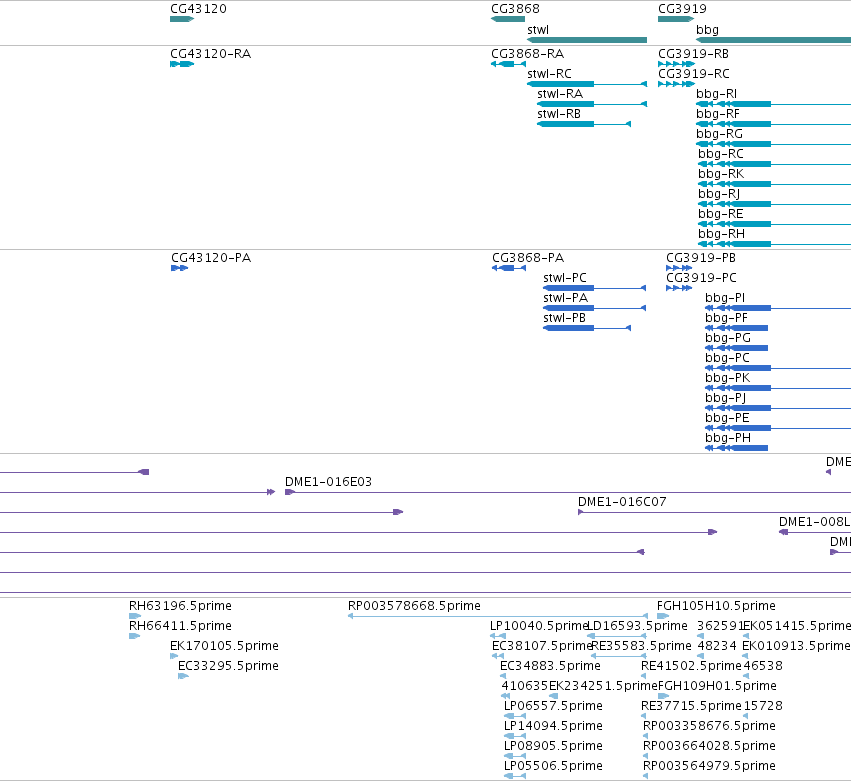Click EST LP08905.5prime
851x781 pixels.
point(515,757)
